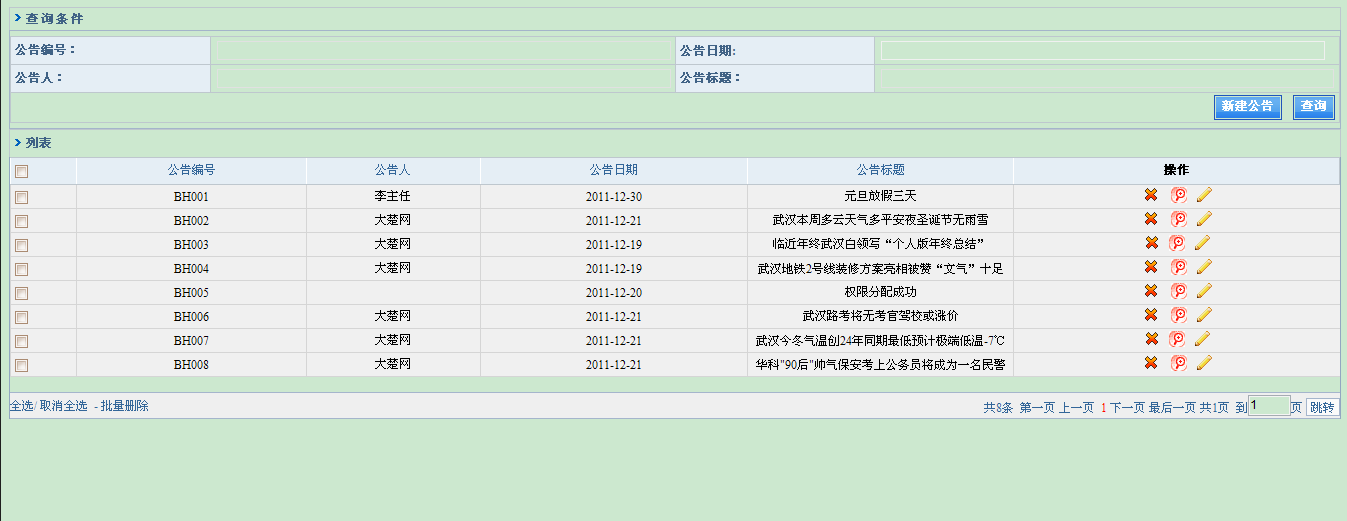Open the view icon for BH006
This screenshot has height=521, width=1347.
1179,315
